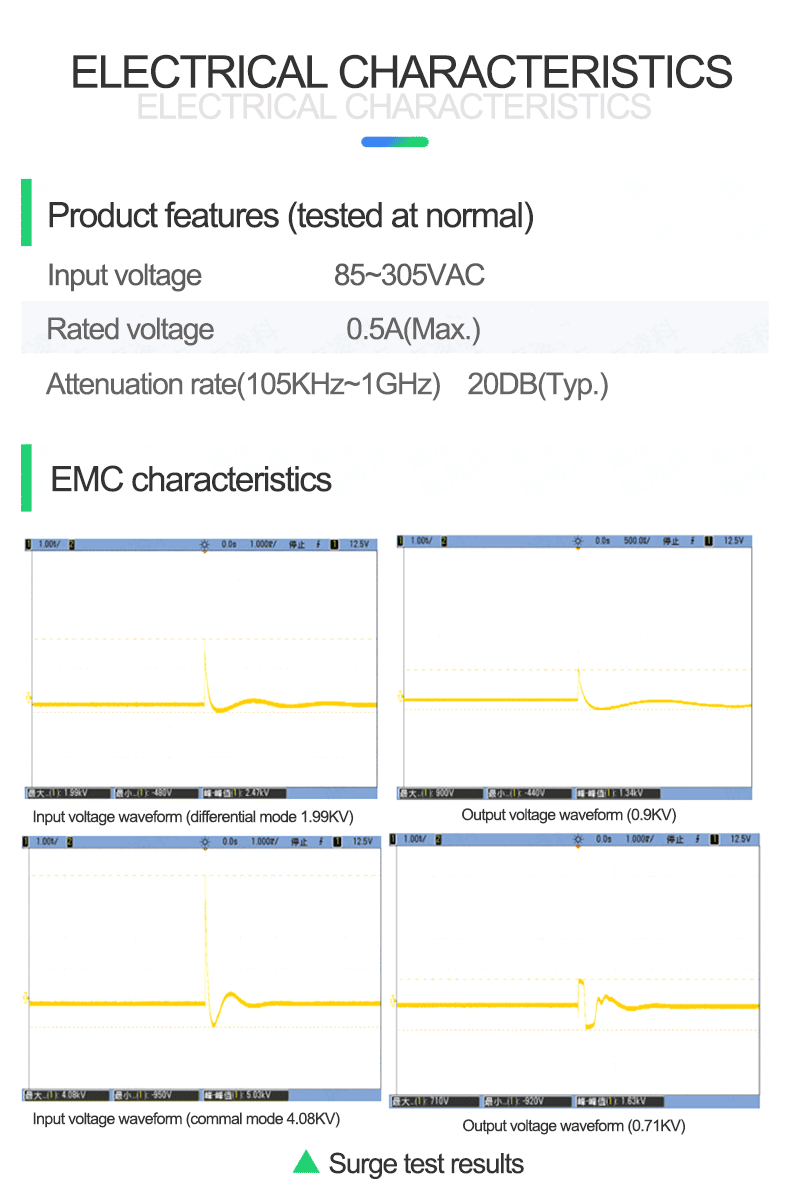The image size is (790, 1187).
Task: Click the green bar beside EMC characteristics
Action: click(26, 478)
